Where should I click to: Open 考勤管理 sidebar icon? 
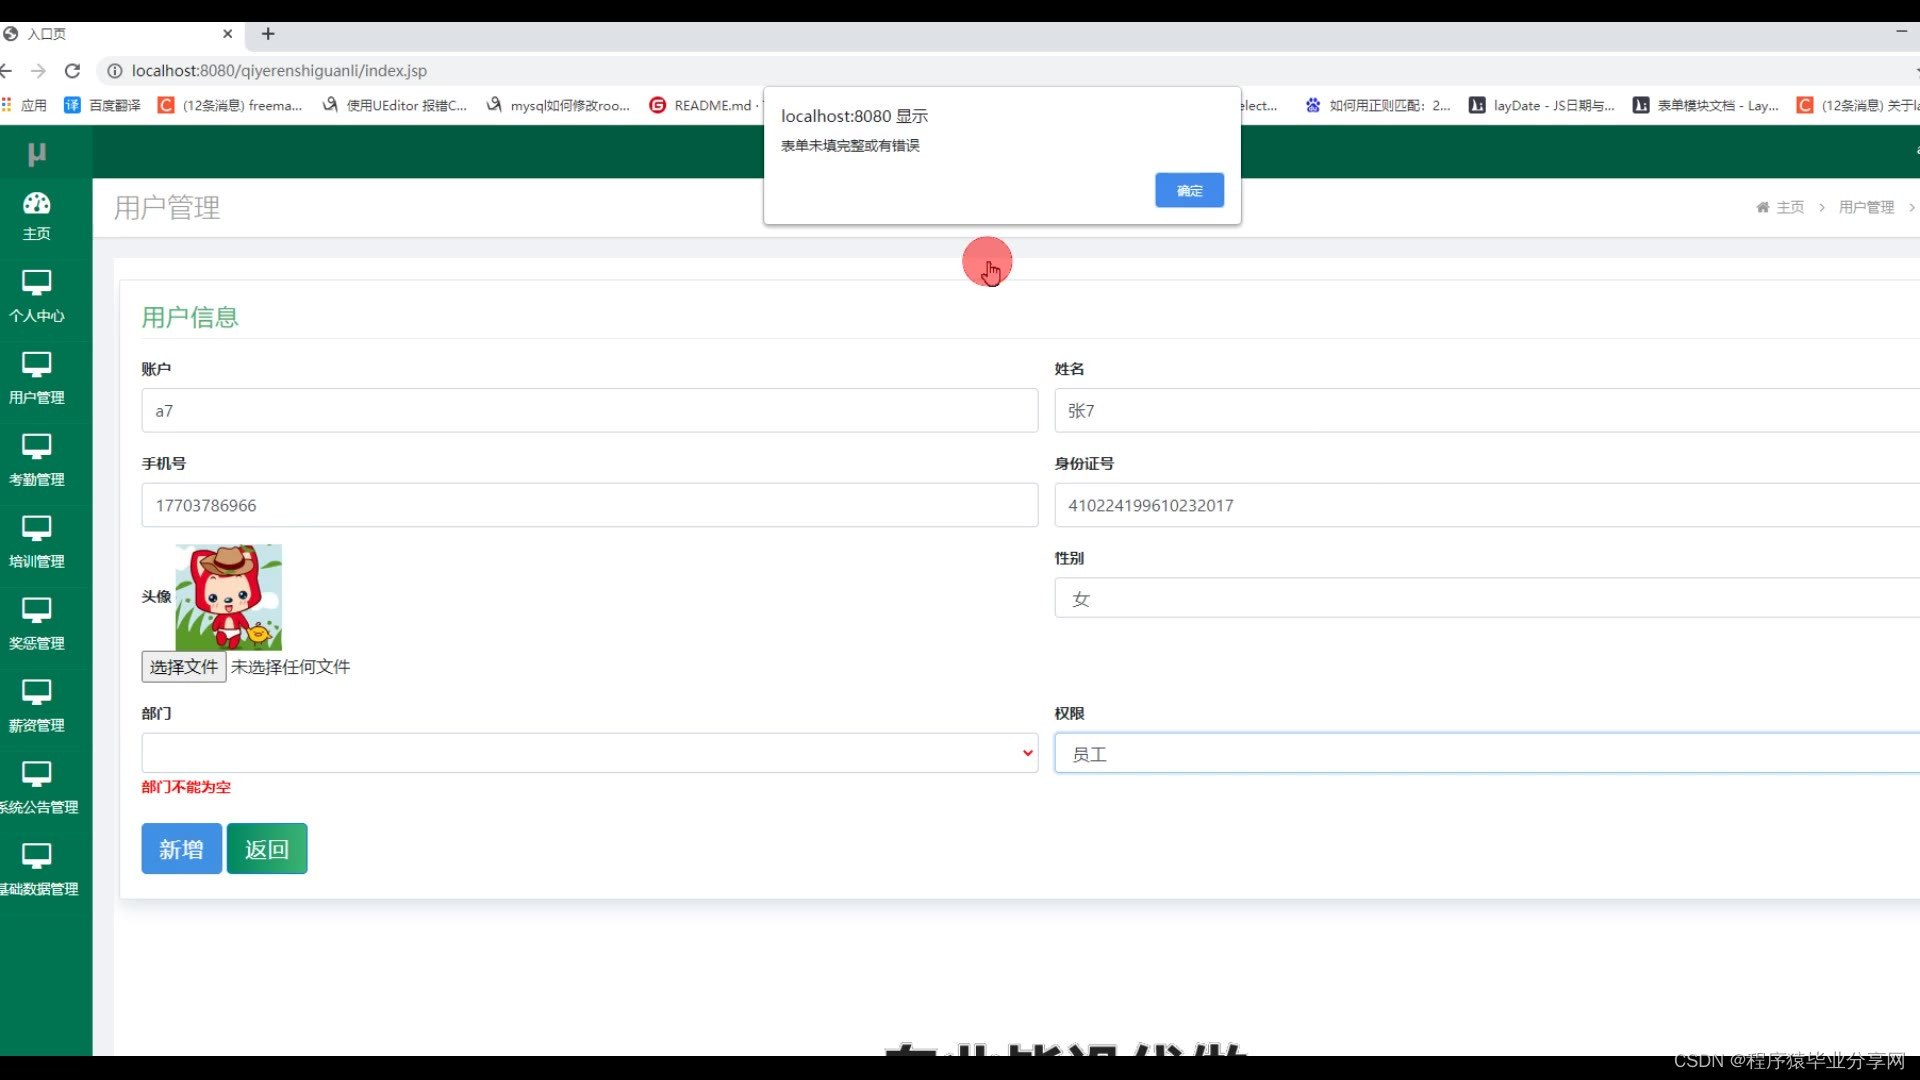click(x=37, y=448)
